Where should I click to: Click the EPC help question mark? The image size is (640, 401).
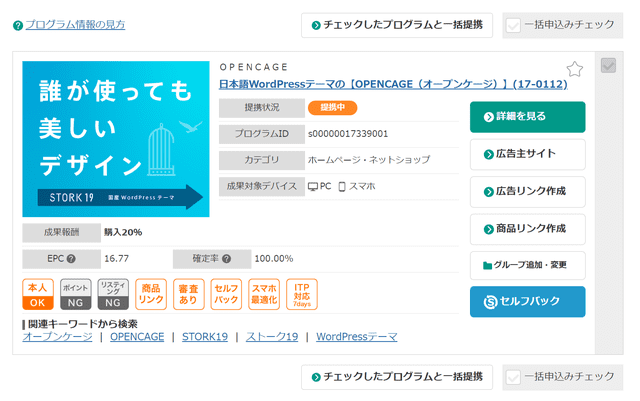coord(71,258)
